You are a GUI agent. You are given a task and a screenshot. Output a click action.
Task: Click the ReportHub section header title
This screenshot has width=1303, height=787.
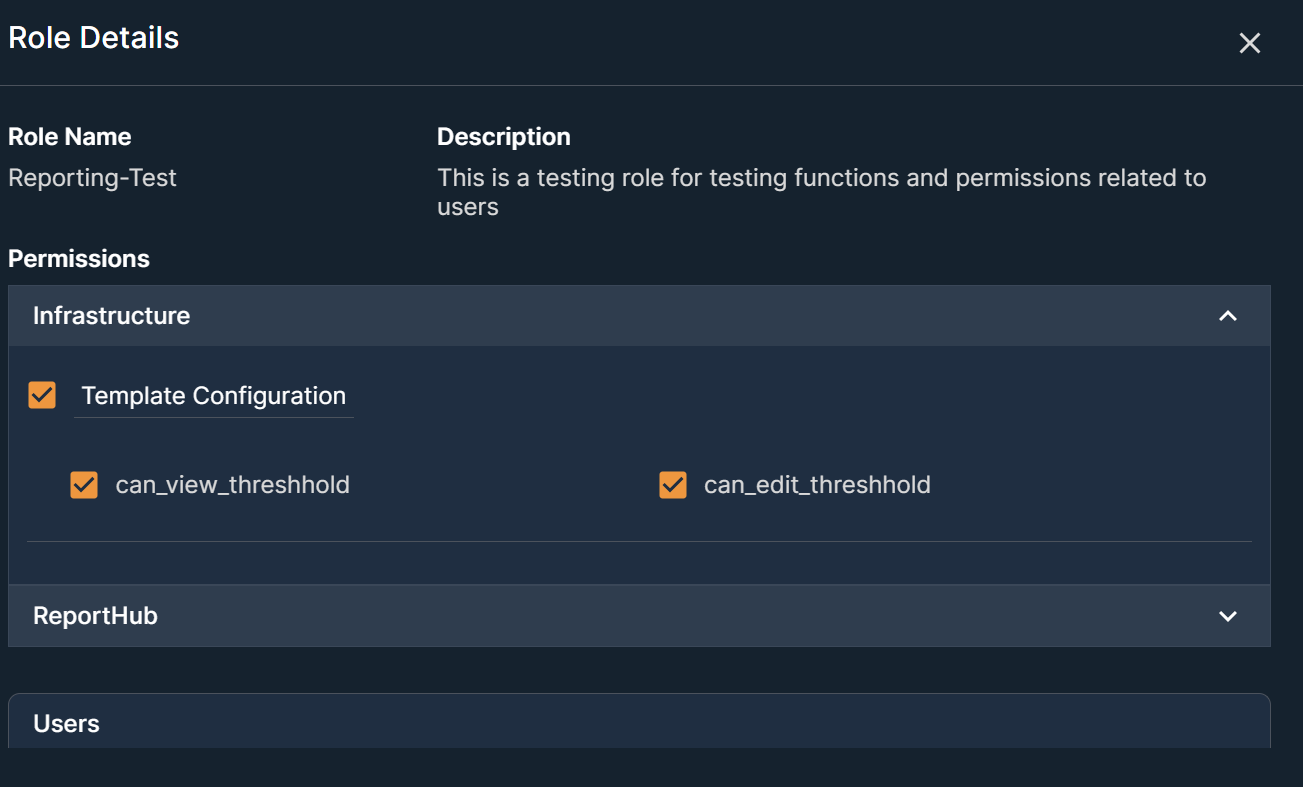tap(95, 616)
